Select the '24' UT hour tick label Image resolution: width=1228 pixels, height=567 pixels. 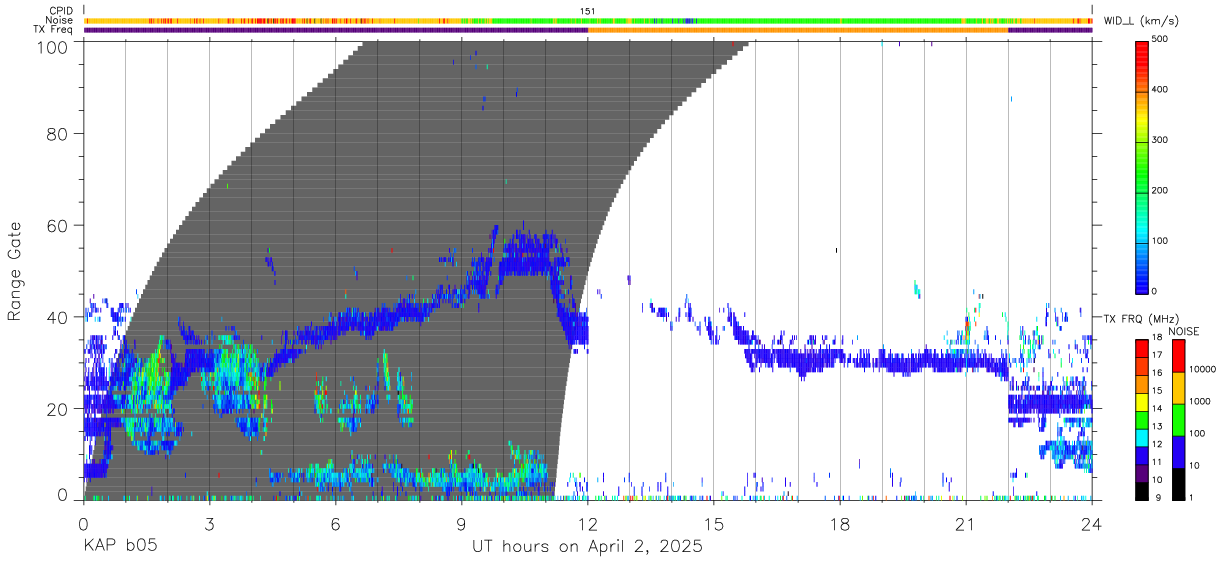pyautogui.click(x=1092, y=523)
